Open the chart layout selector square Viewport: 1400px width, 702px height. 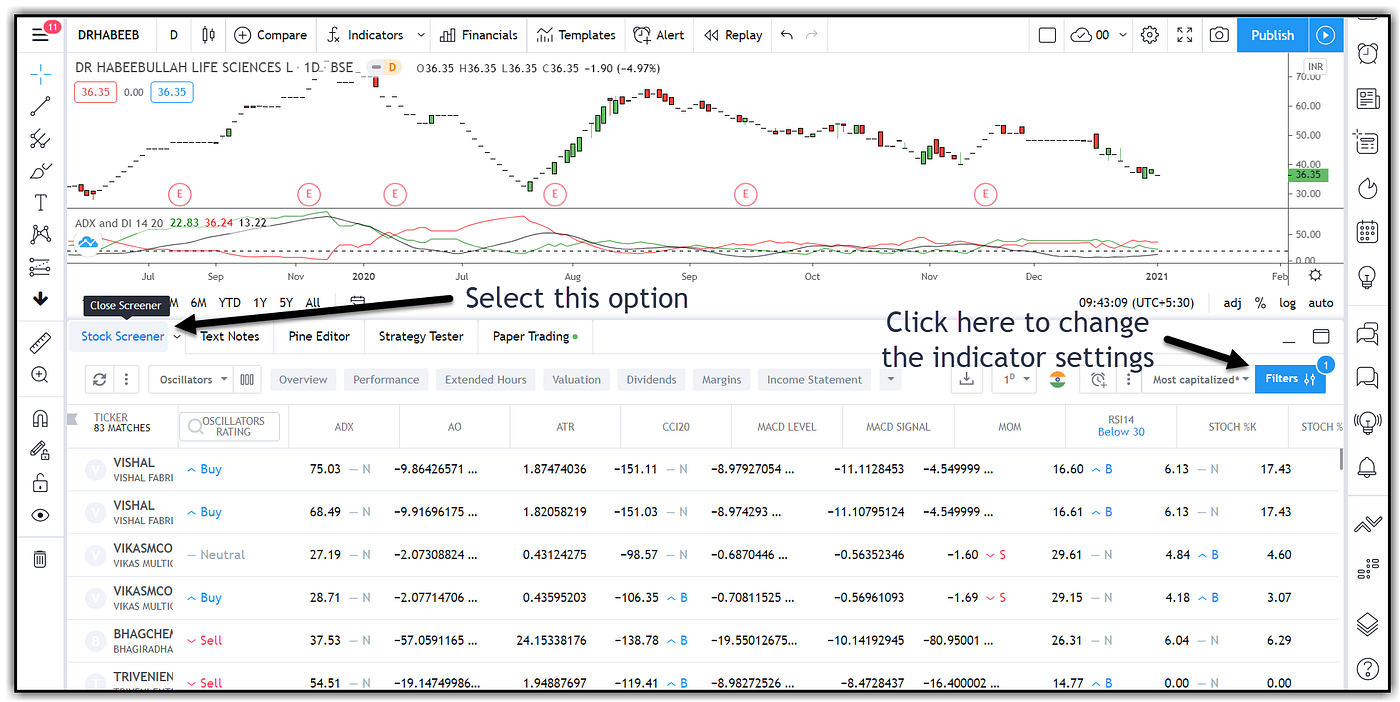(x=1047, y=35)
